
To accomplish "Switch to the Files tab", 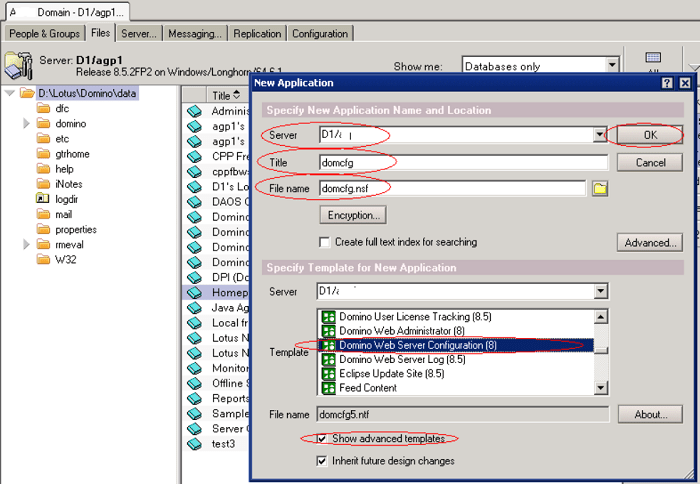I will click(x=100, y=33).
